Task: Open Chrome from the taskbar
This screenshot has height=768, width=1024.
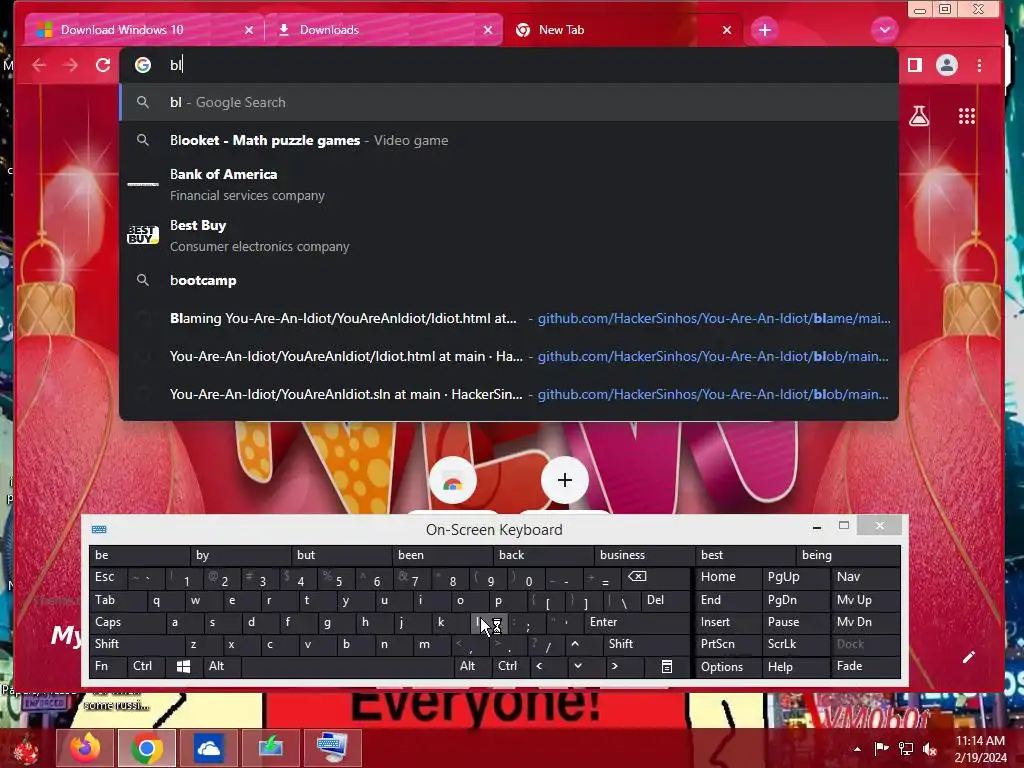Action: pyautogui.click(x=147, y=748)
